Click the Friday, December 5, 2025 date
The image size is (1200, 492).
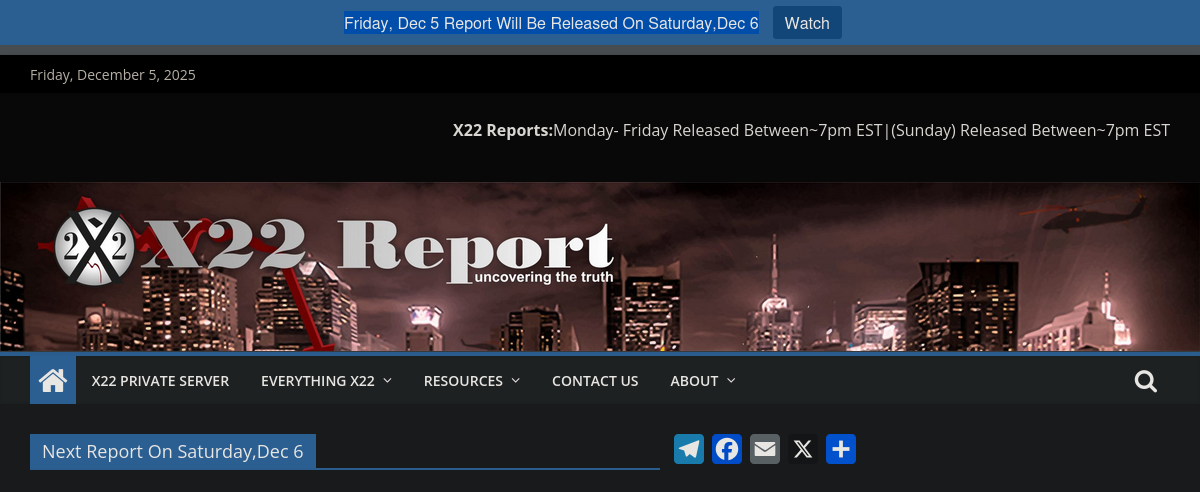pyautogui.click(x=113, y=75)
